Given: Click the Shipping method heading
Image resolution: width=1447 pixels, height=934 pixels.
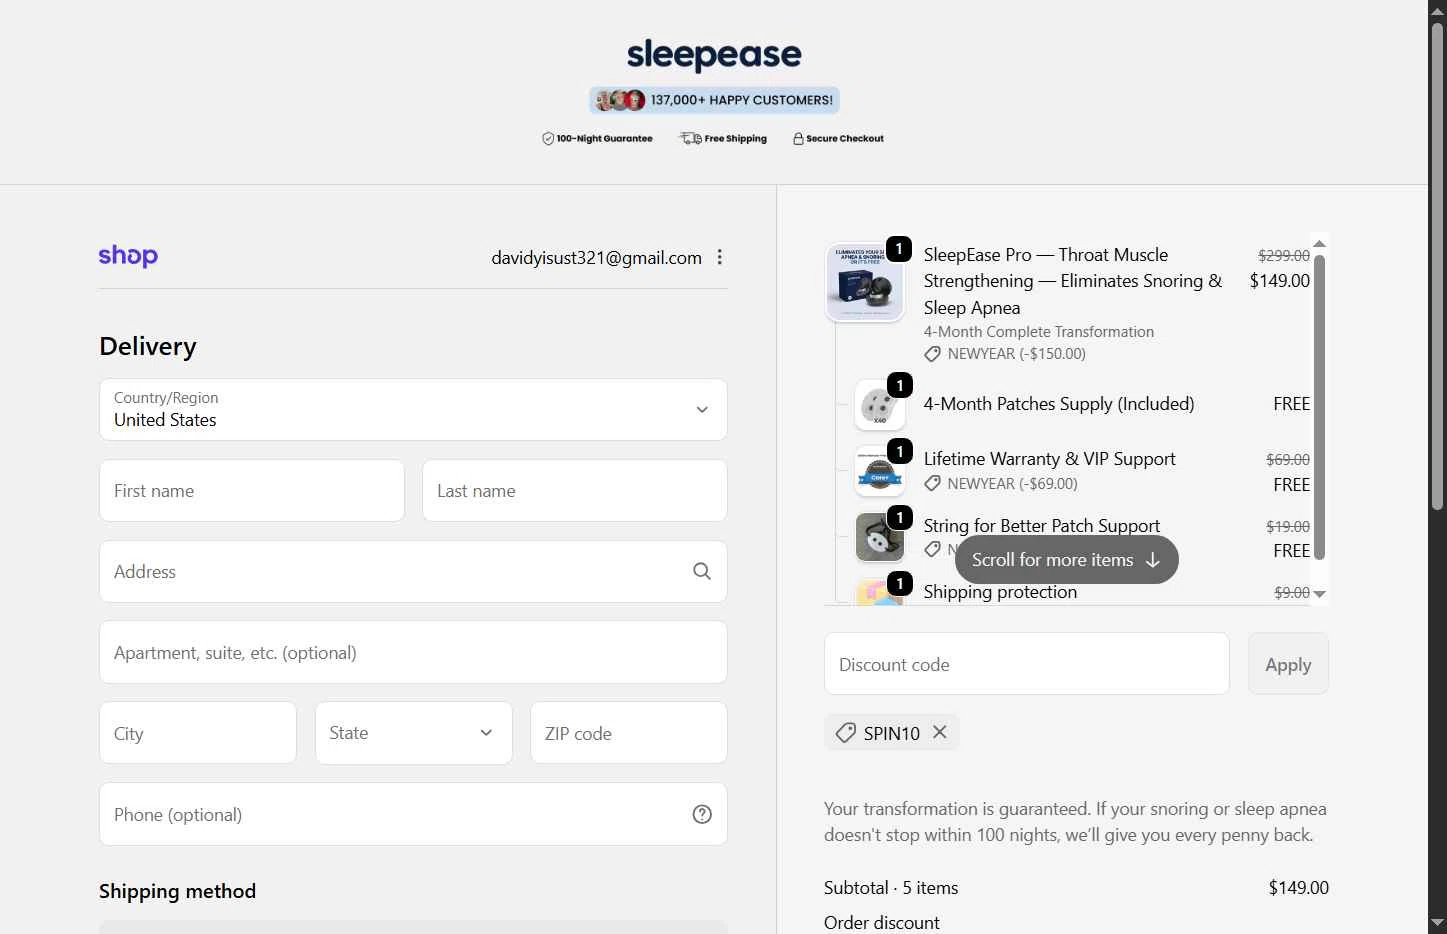Looking at the screenshot, I should (178, 891).
